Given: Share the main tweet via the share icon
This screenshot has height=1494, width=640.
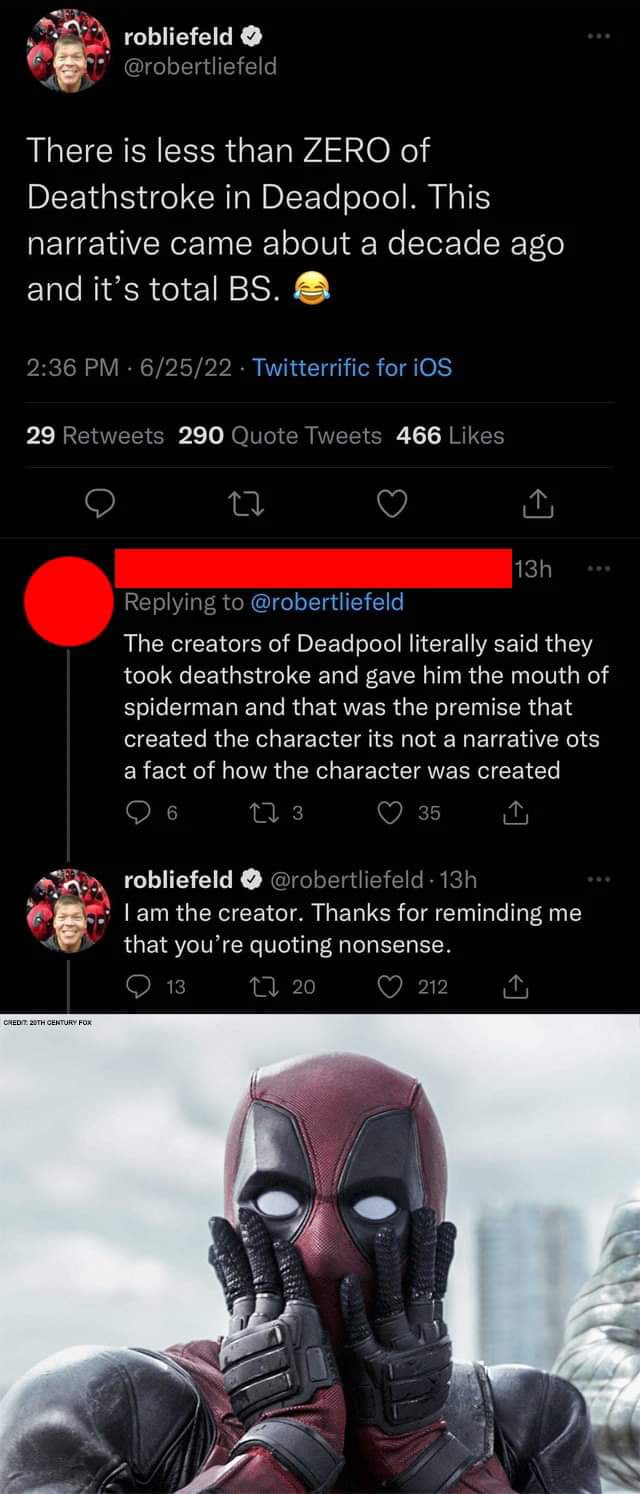Looking at the screenshot, I should [537, 504].
